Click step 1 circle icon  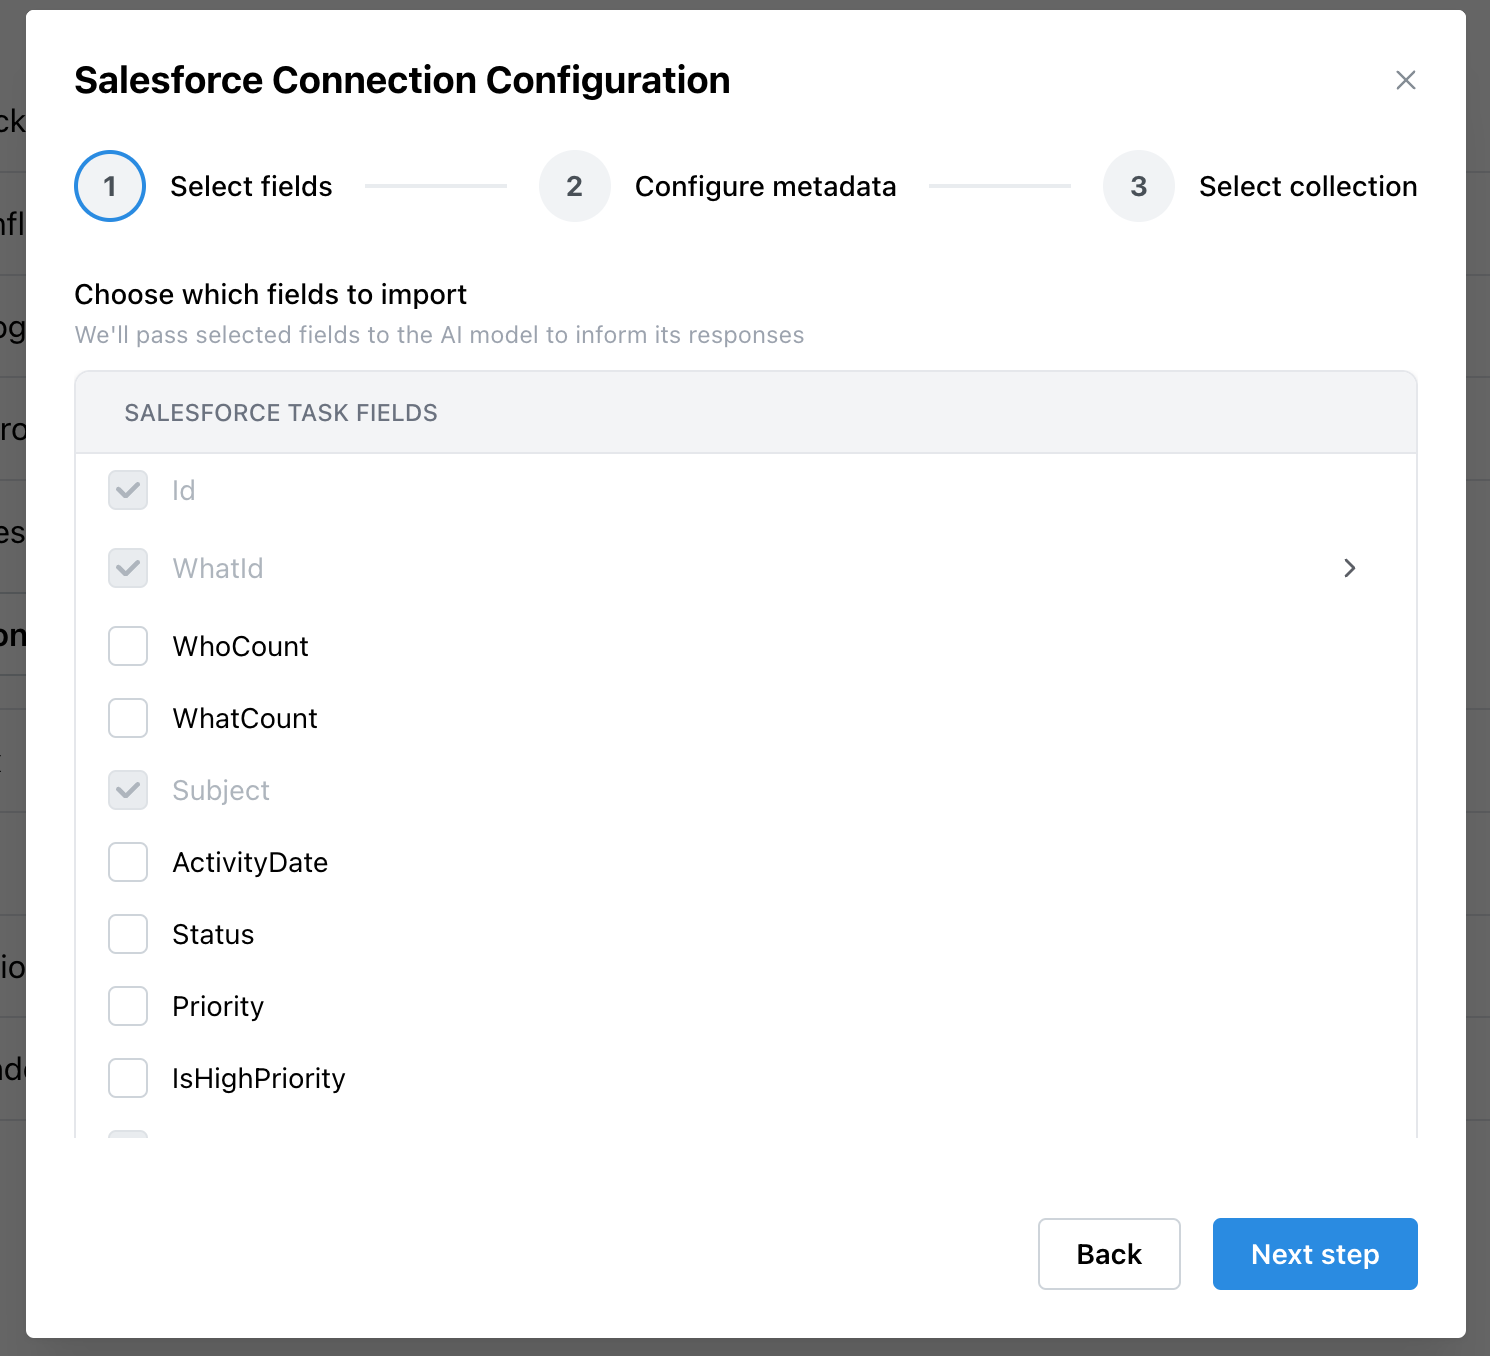click(x=110, y=186)
